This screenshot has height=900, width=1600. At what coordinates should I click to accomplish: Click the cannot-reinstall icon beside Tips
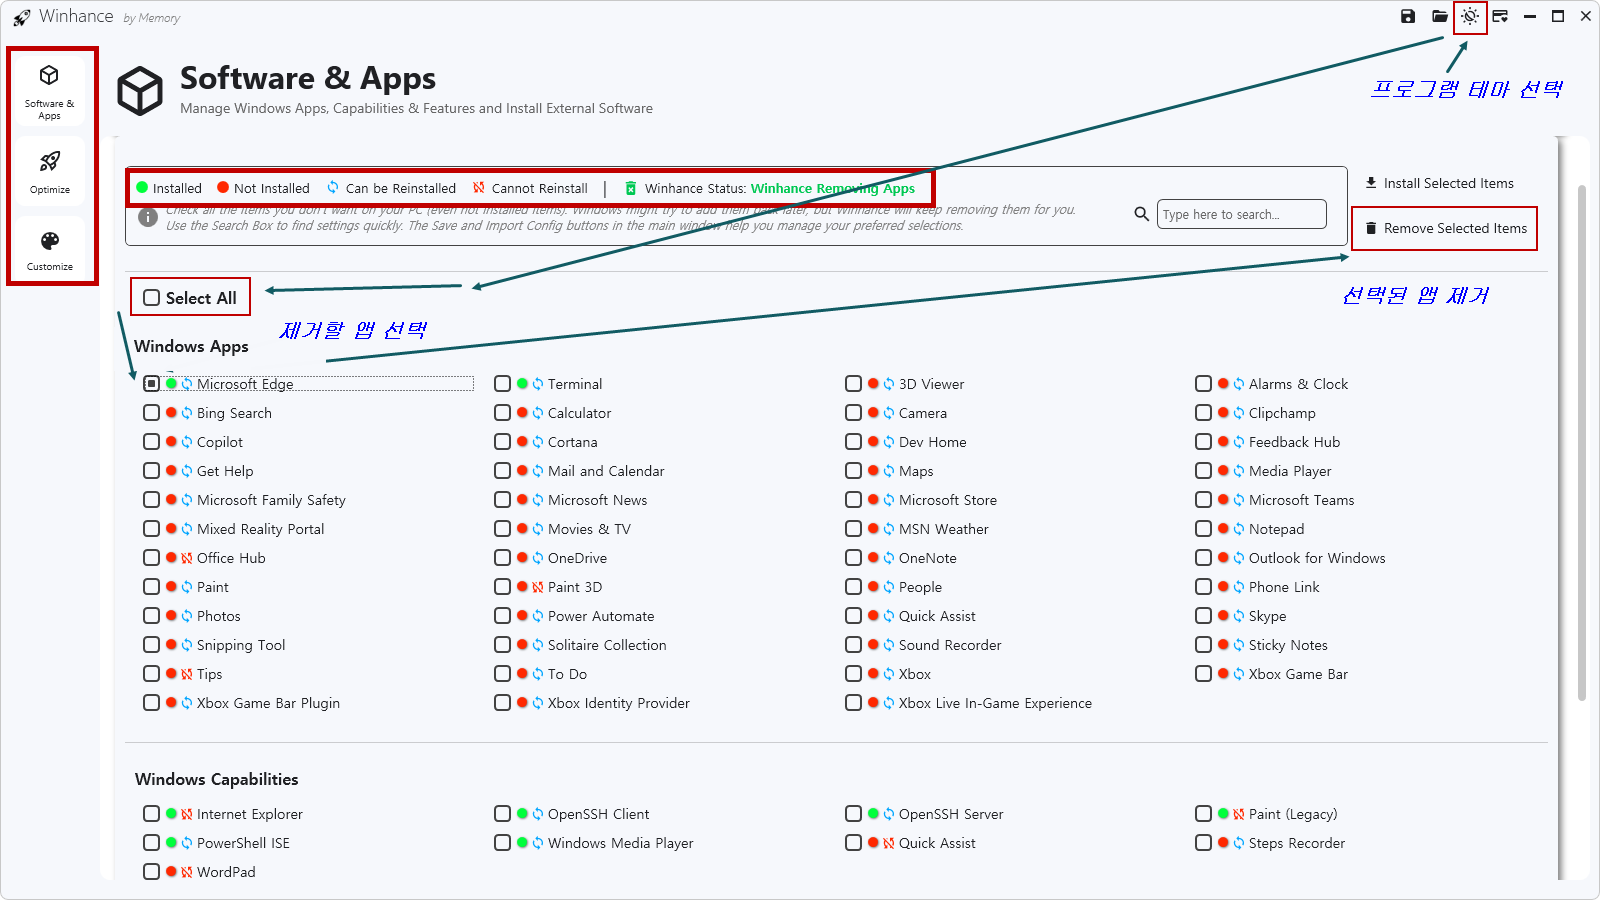click(187, 674)
